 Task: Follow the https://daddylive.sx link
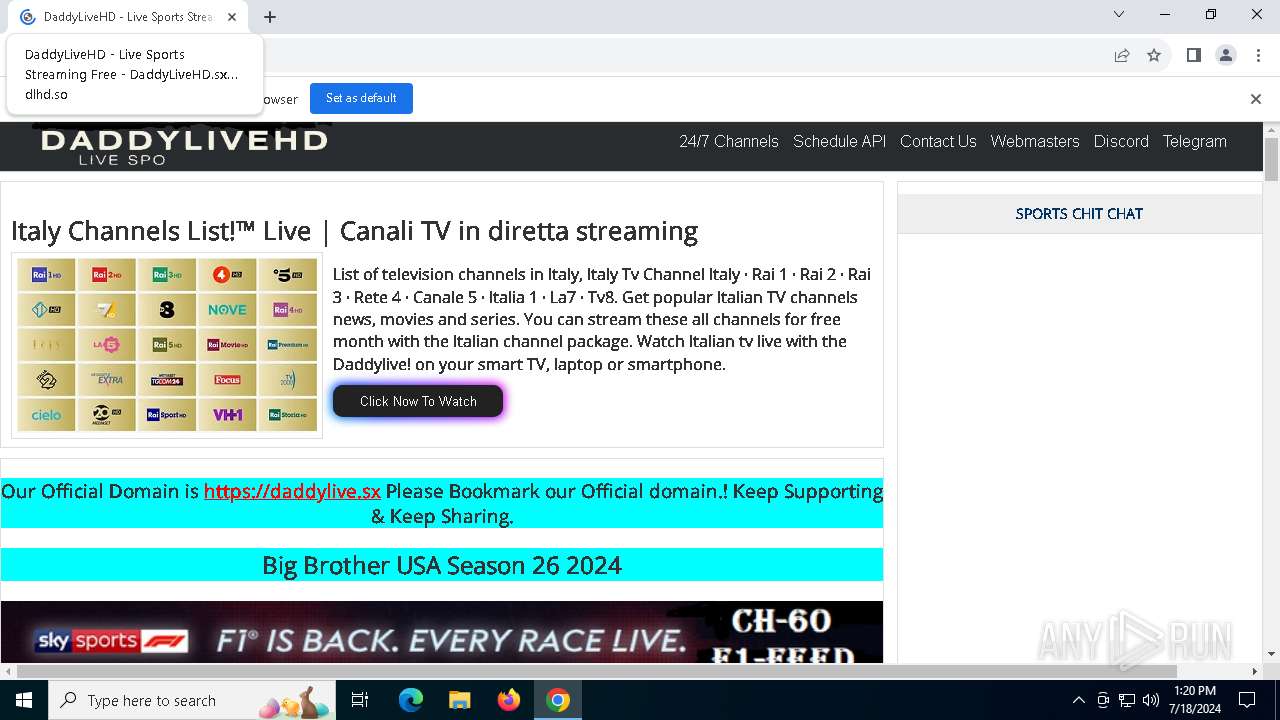pos(292,491)
